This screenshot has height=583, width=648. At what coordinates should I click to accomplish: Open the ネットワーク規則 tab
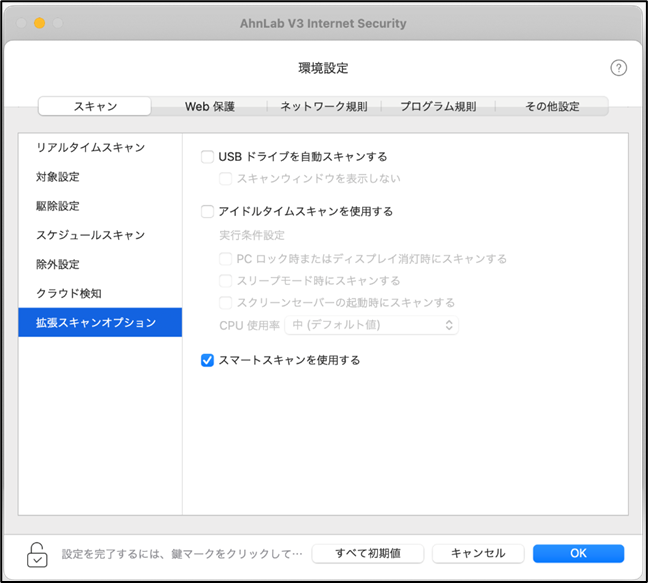click(324, 106)
